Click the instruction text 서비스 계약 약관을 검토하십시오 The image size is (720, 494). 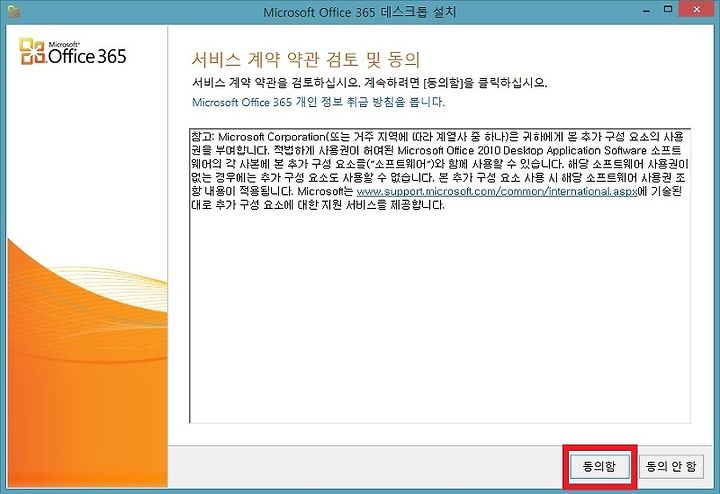[276, 83]
